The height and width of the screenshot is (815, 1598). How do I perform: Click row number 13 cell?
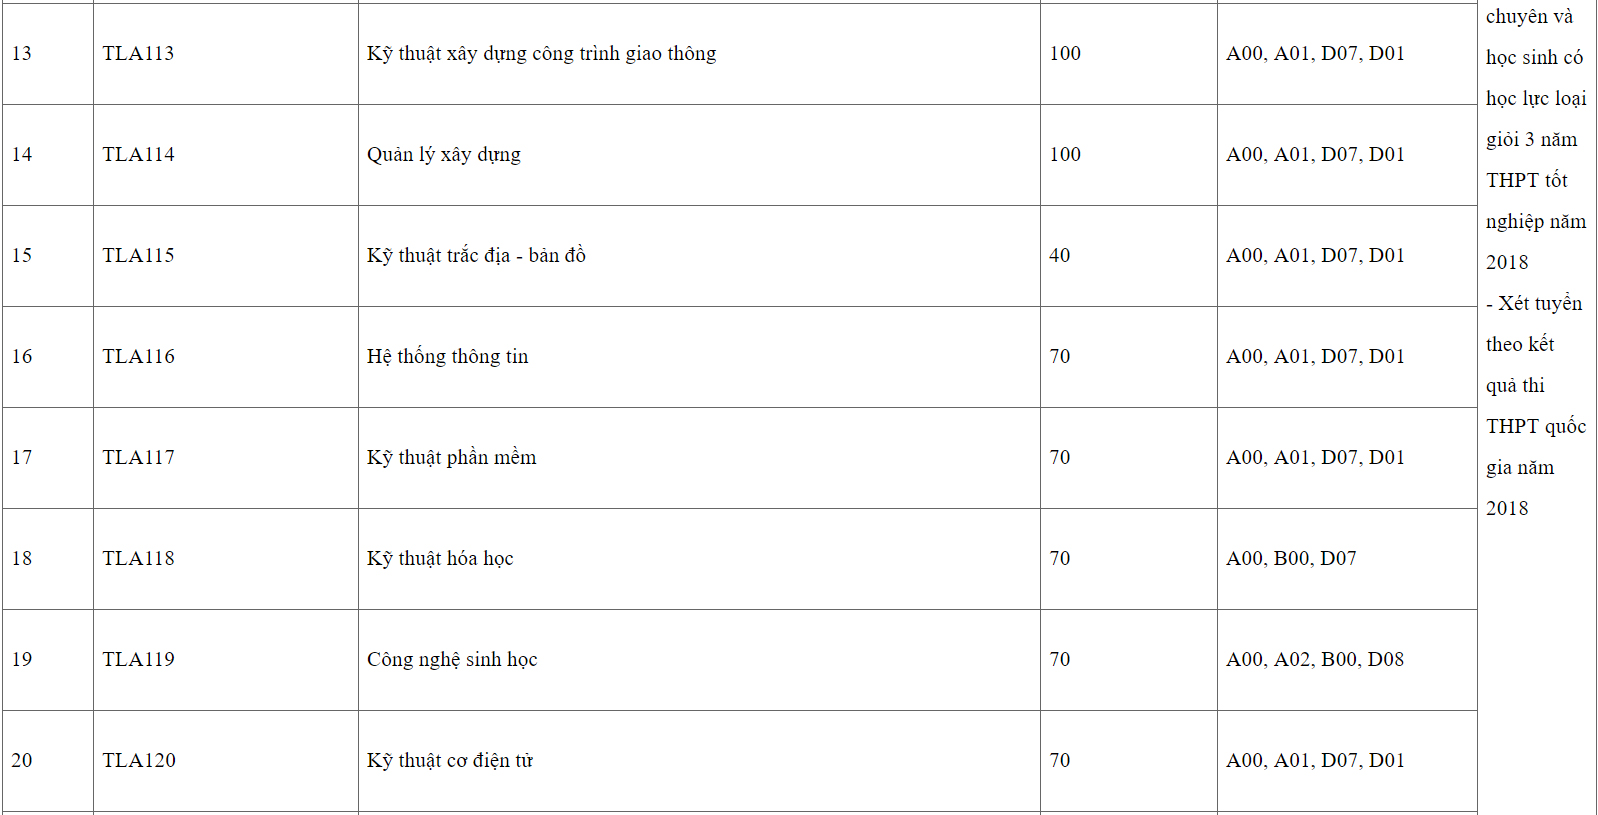click(x=22, y=54)
